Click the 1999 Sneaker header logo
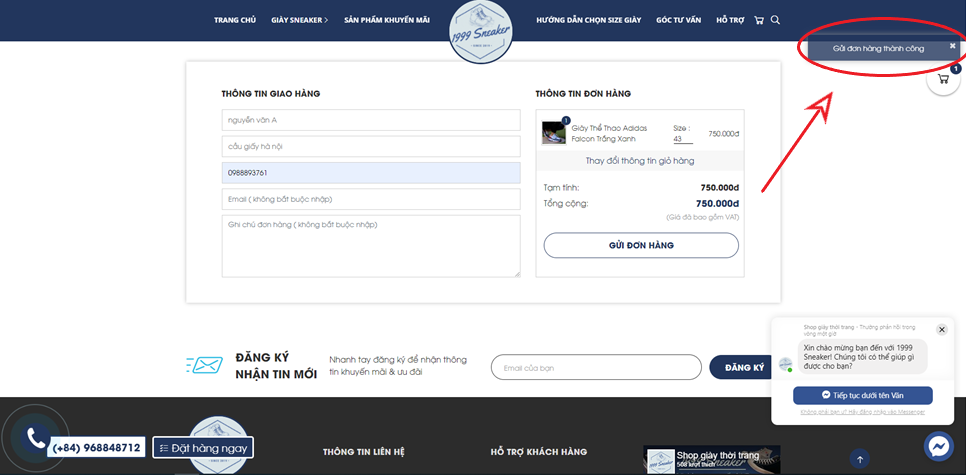The image size is (966, 475). point(481,32)
